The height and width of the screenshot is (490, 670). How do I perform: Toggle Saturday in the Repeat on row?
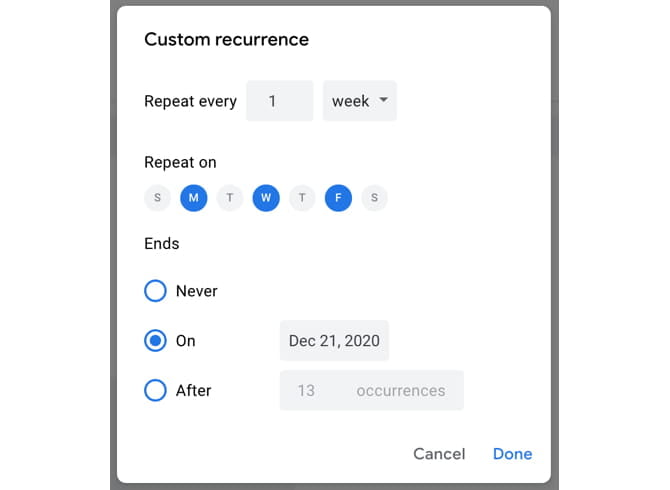(x=374, y=198)
